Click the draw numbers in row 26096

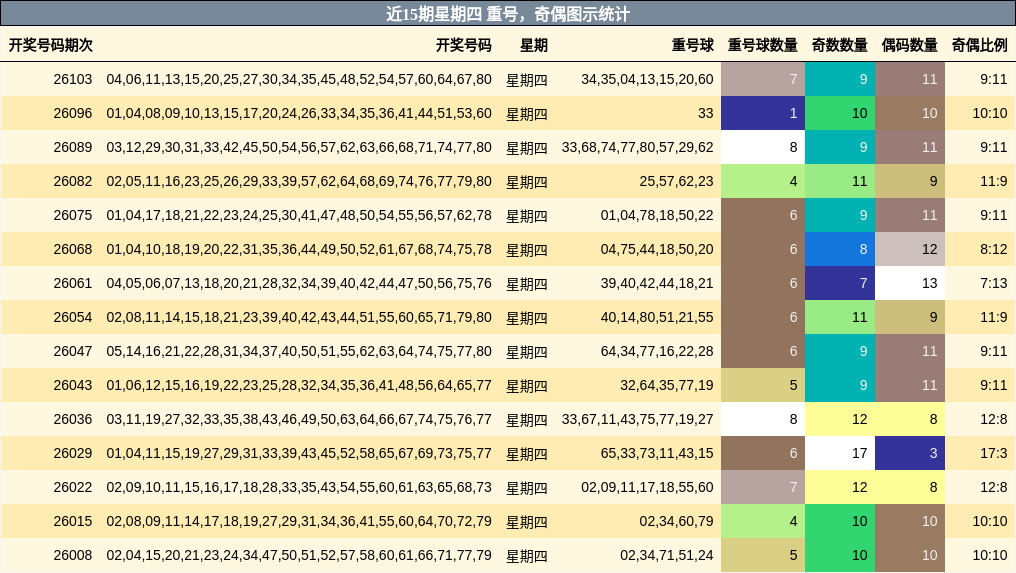click(x=299, y=113)
